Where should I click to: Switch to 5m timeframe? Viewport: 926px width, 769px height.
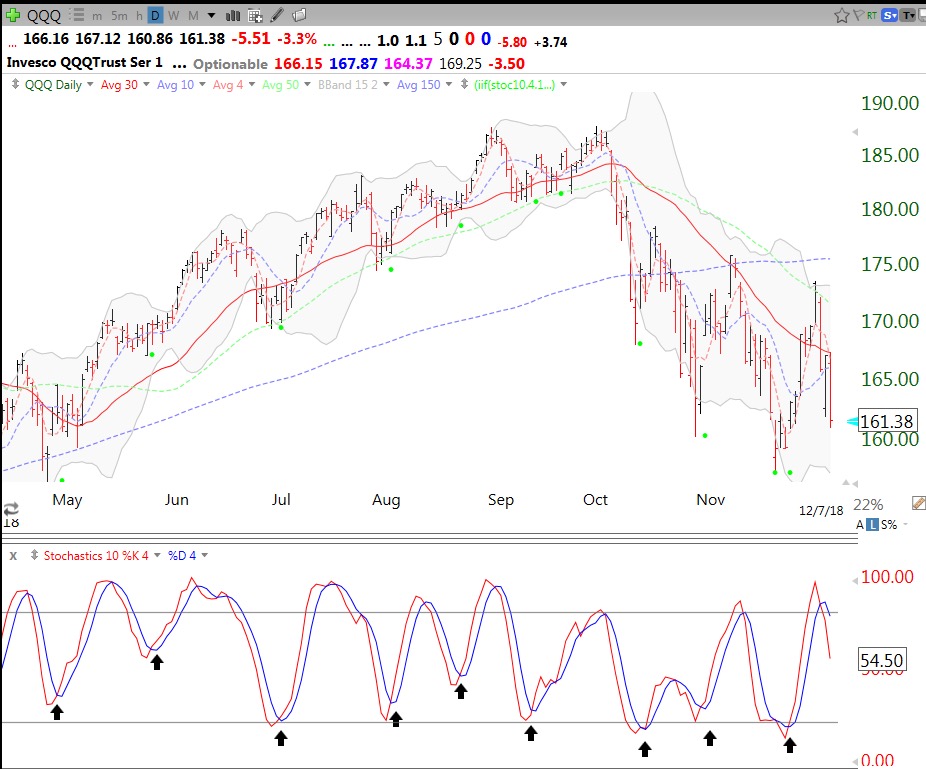(119, 16)
